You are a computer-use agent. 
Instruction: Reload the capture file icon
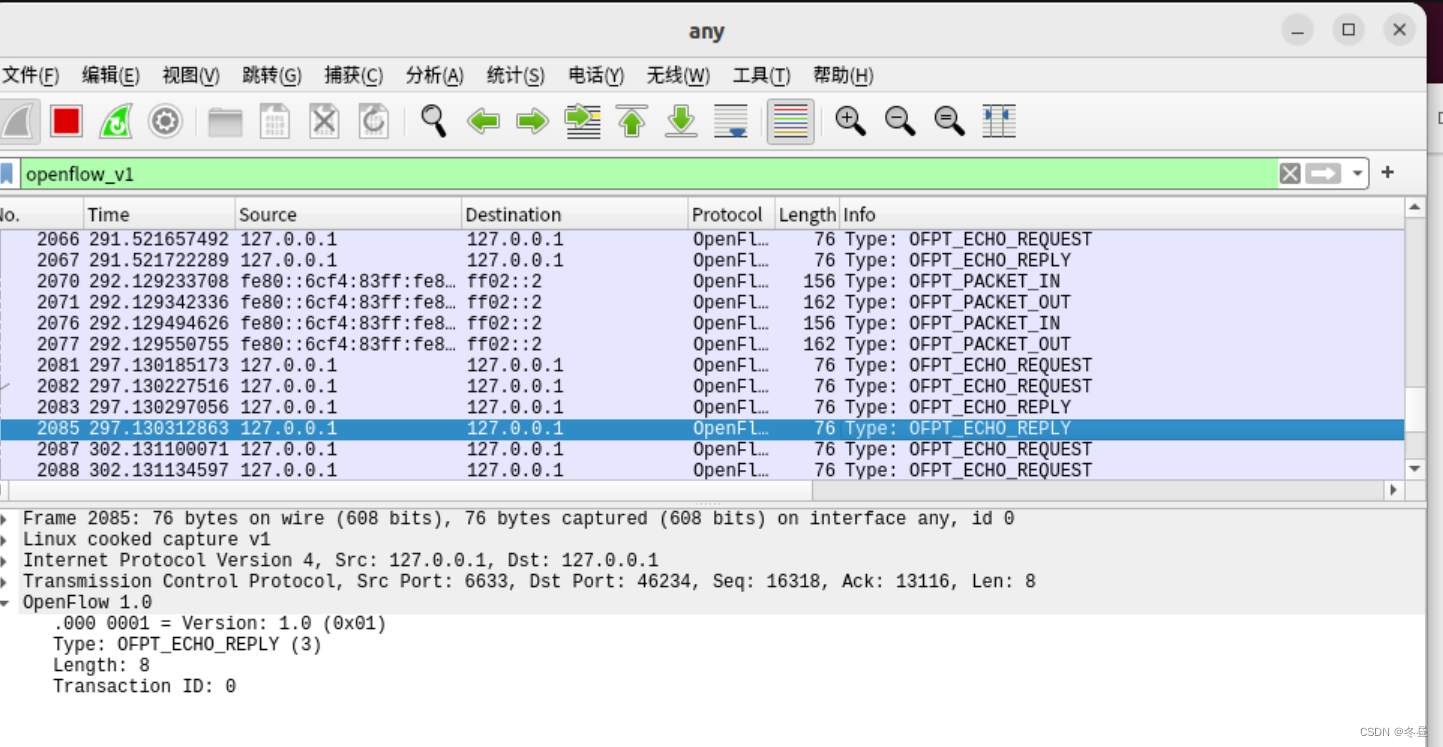(374, 122)
